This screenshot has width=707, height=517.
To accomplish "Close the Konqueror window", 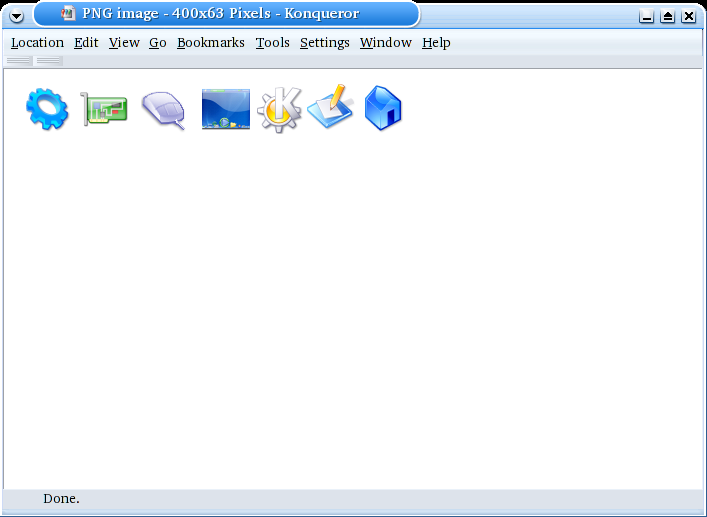I will coord(689,16).
